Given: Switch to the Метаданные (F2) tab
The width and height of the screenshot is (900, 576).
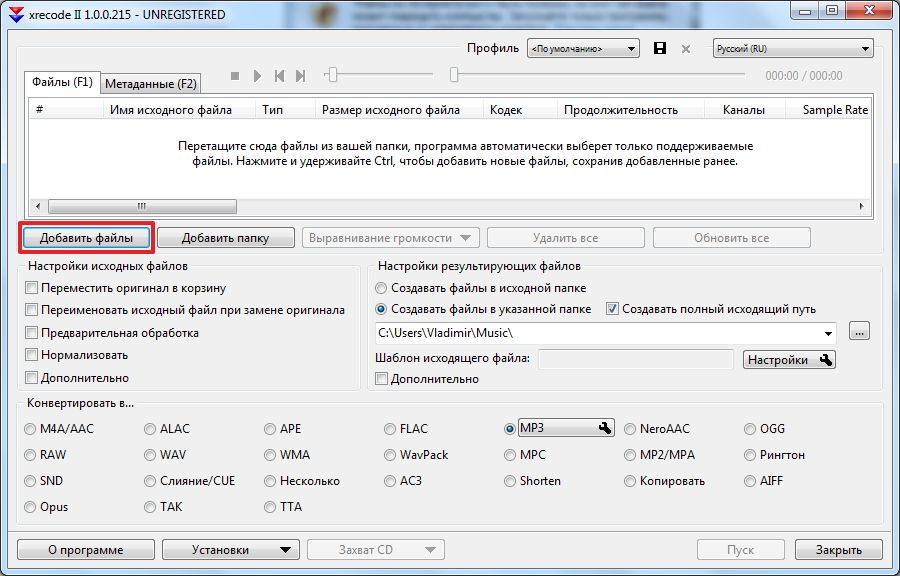Looking at the screenshot, I should pos(151,84).
